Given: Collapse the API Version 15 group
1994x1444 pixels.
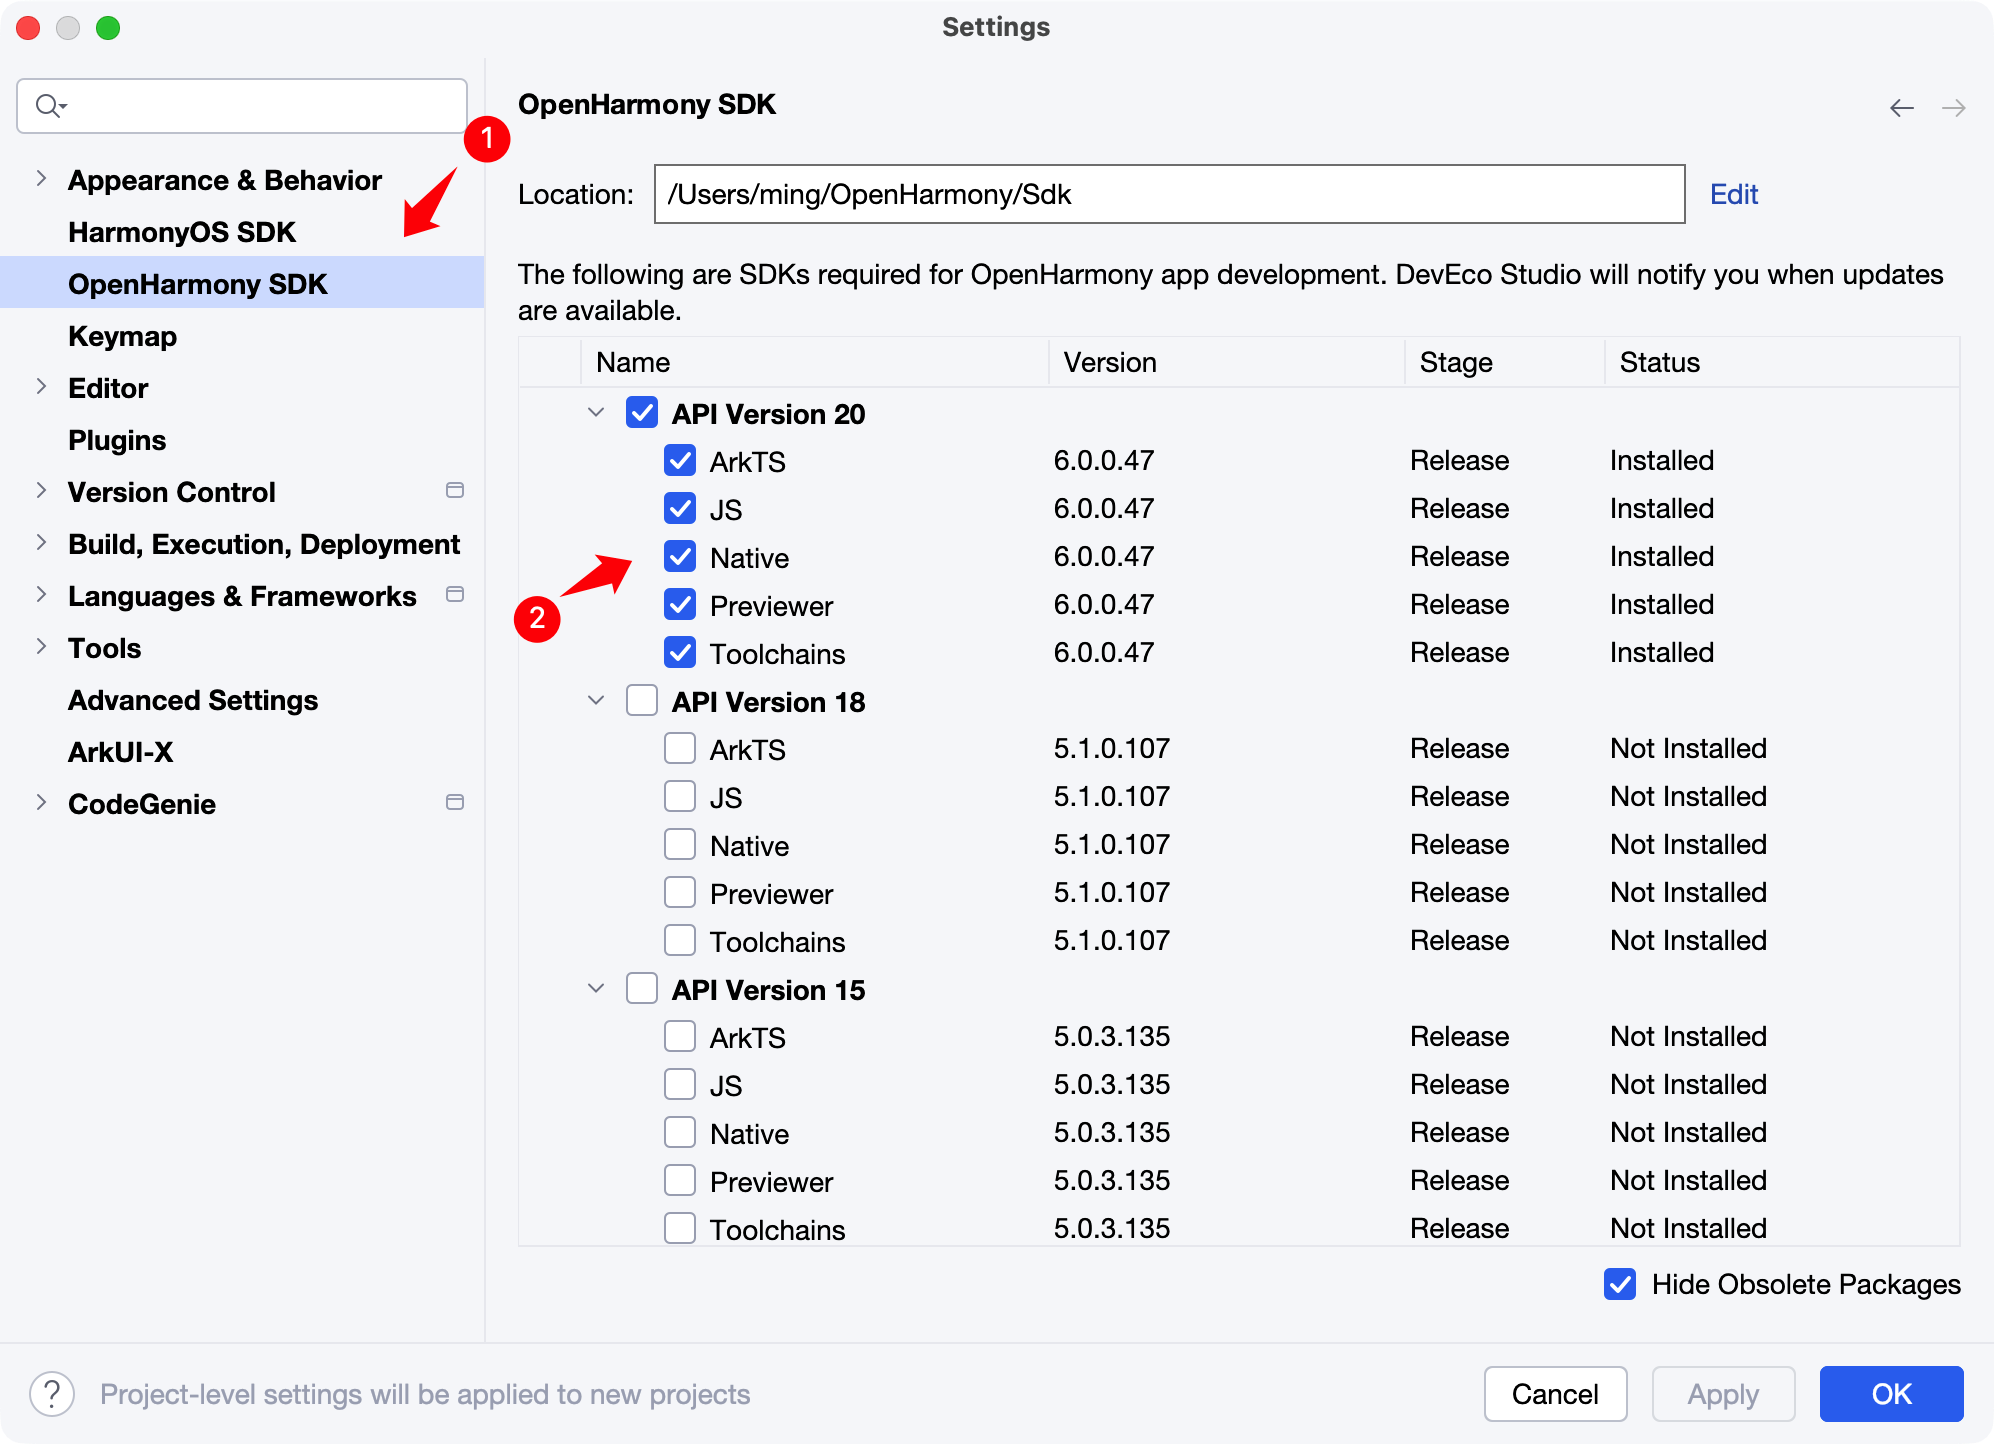Looking at the screenshot, I should 596,988.
